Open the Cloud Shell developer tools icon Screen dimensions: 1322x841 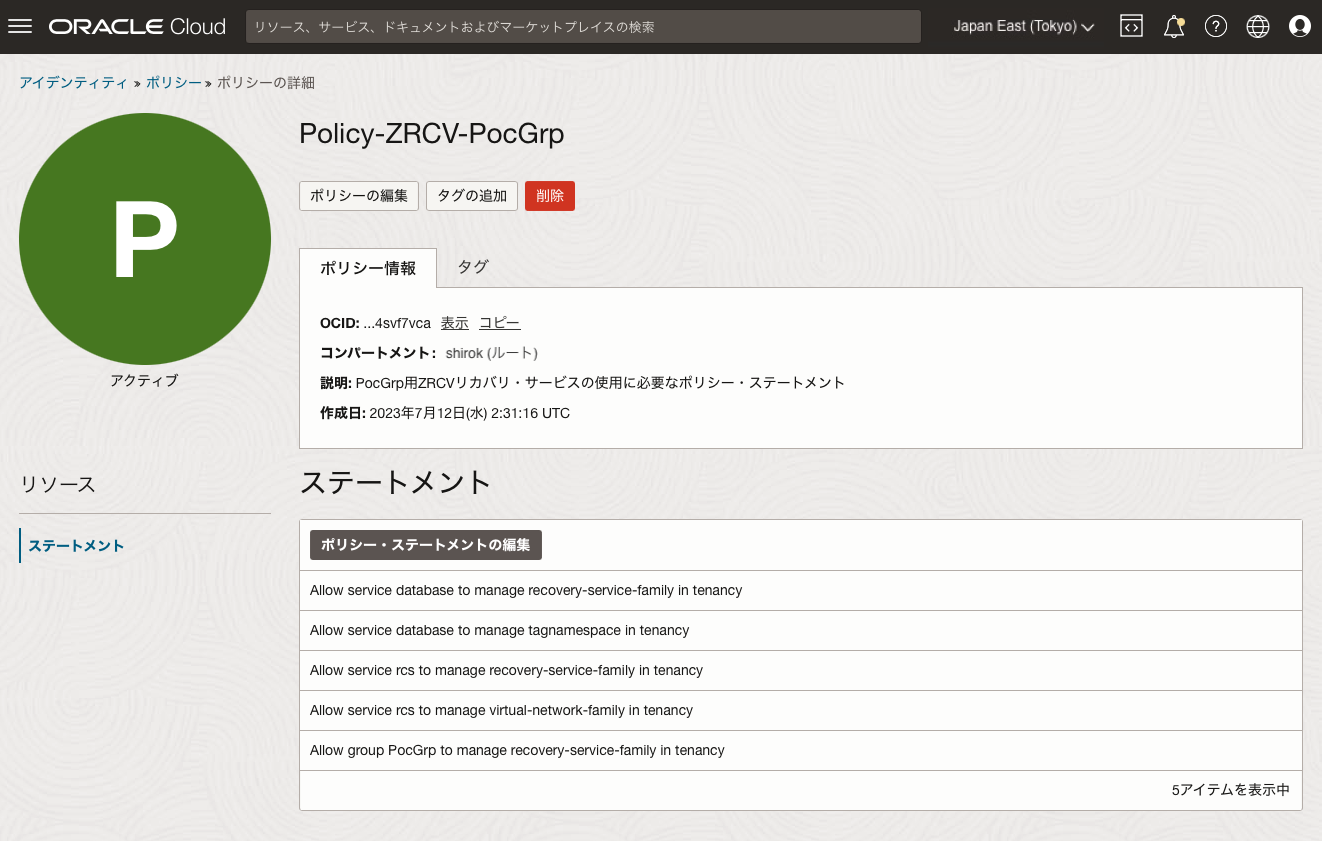pos(1131,27)
